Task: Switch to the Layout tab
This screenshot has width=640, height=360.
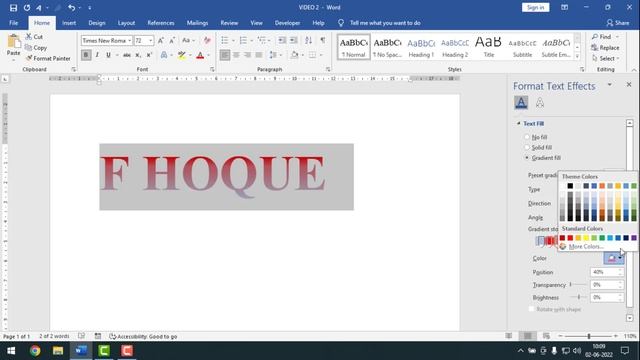Action: click(127, 23)
